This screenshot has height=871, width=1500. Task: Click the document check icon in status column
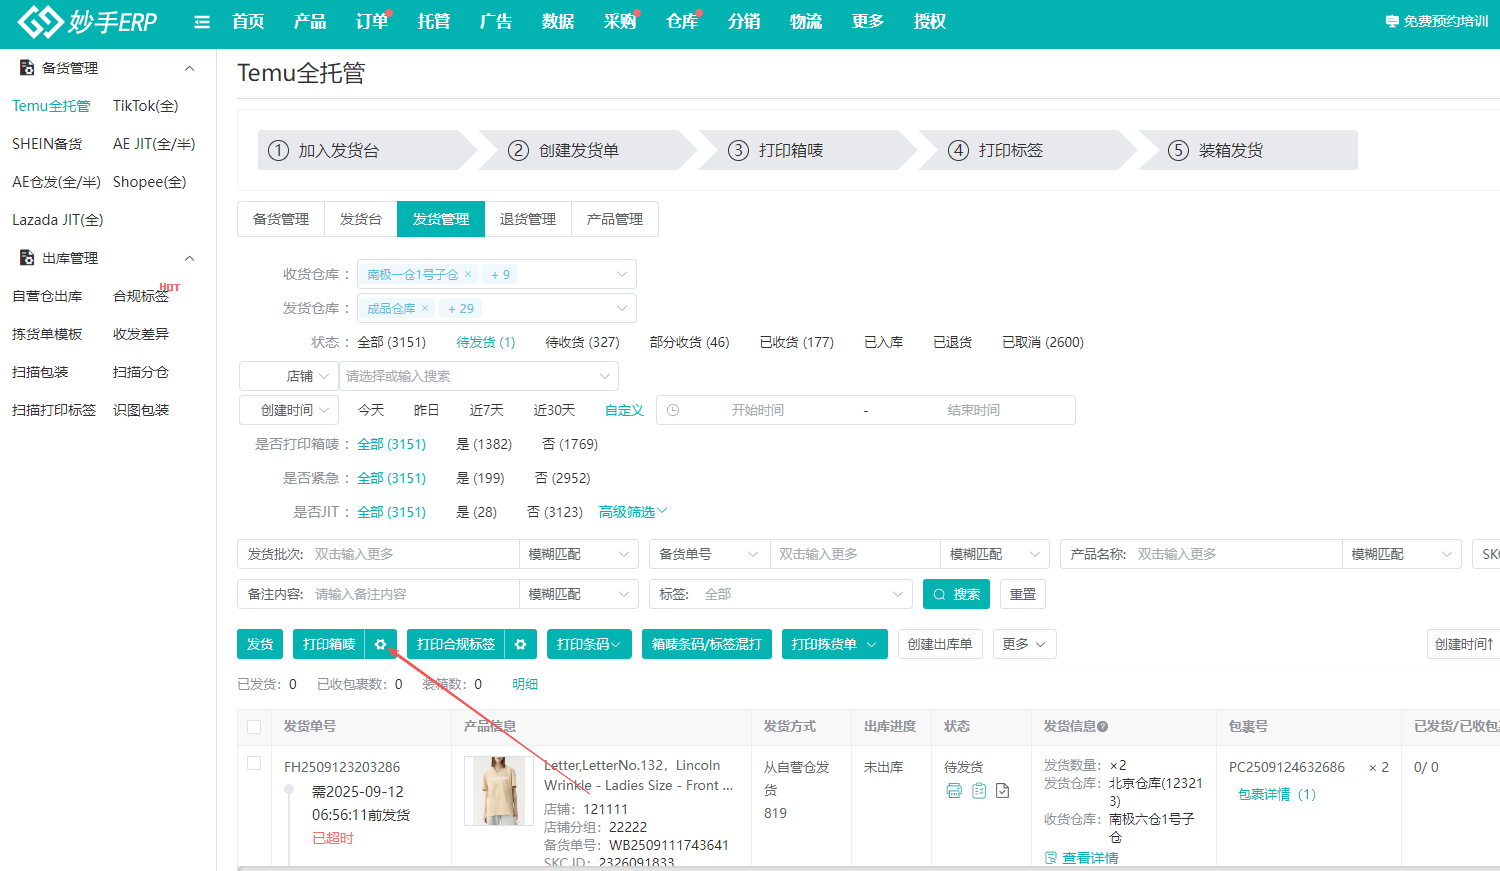pos(1003,791)
